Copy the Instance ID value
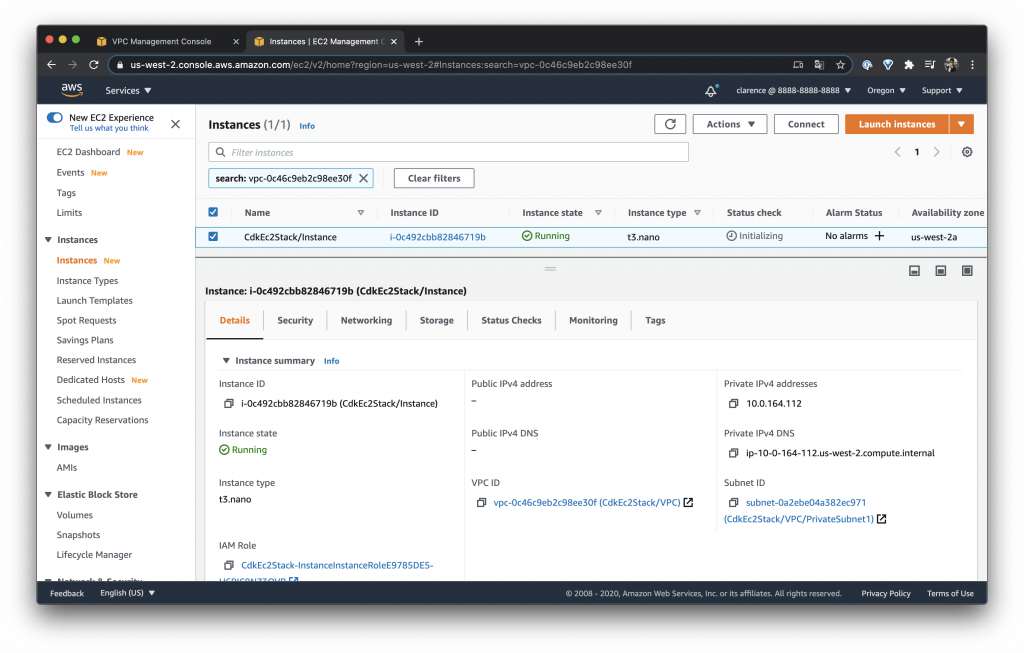This screenshot has height=653, width=1024. pyautogui.click(x=229, y=404)
